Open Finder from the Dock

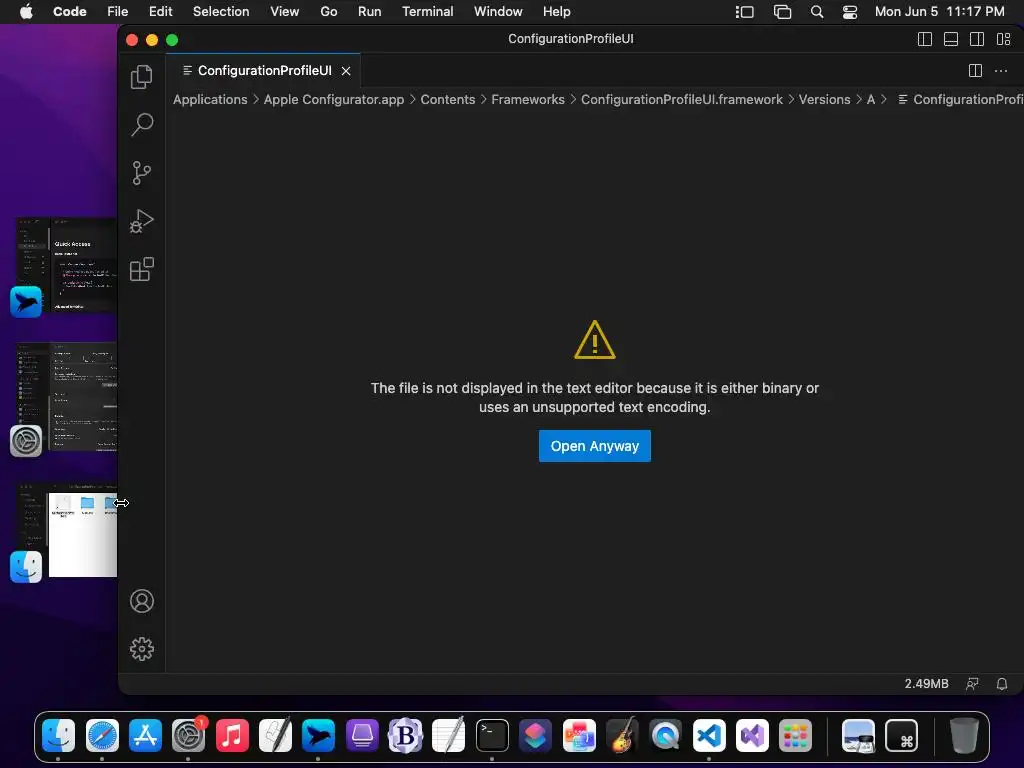tap(59, 736)
